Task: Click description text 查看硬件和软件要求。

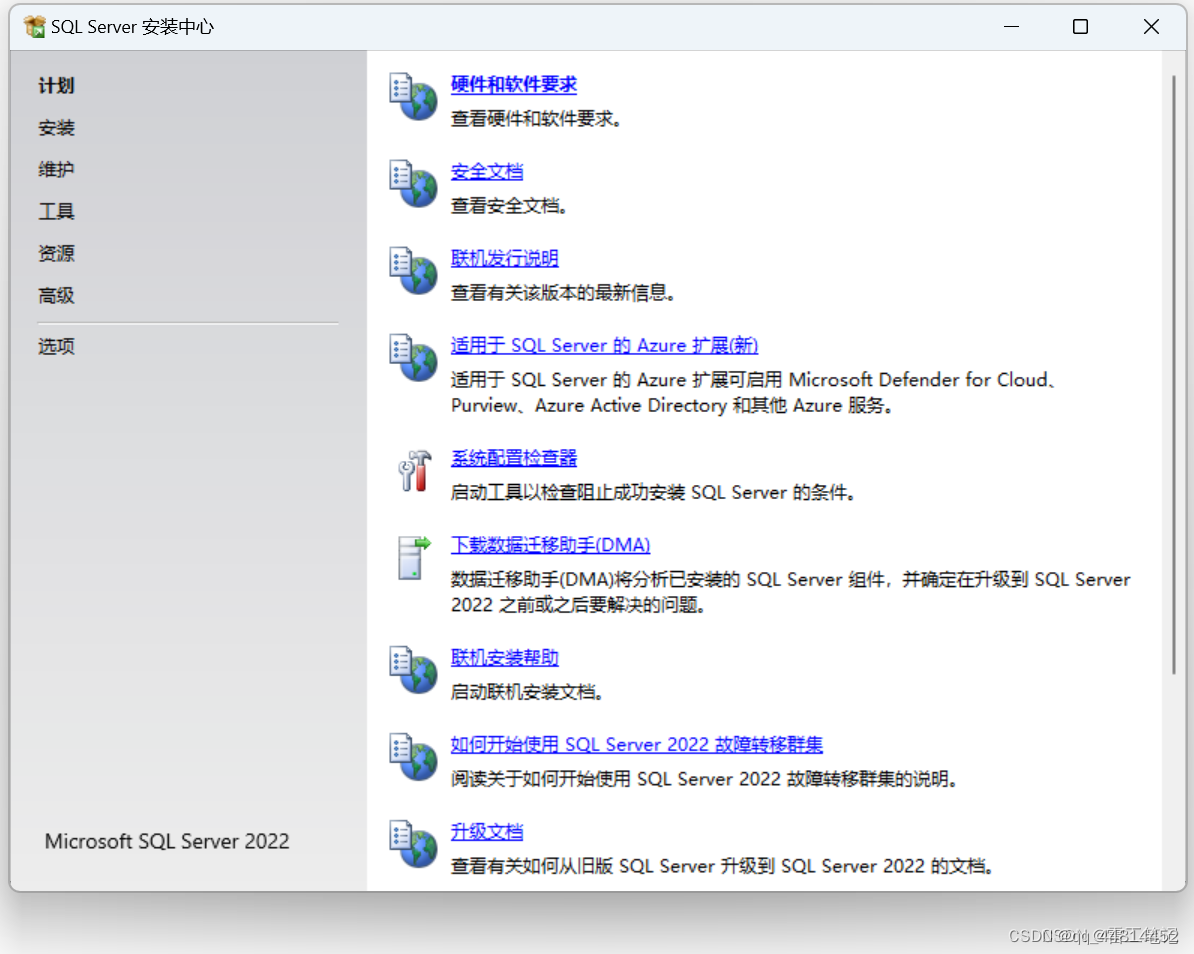Action: click(536, 119)
